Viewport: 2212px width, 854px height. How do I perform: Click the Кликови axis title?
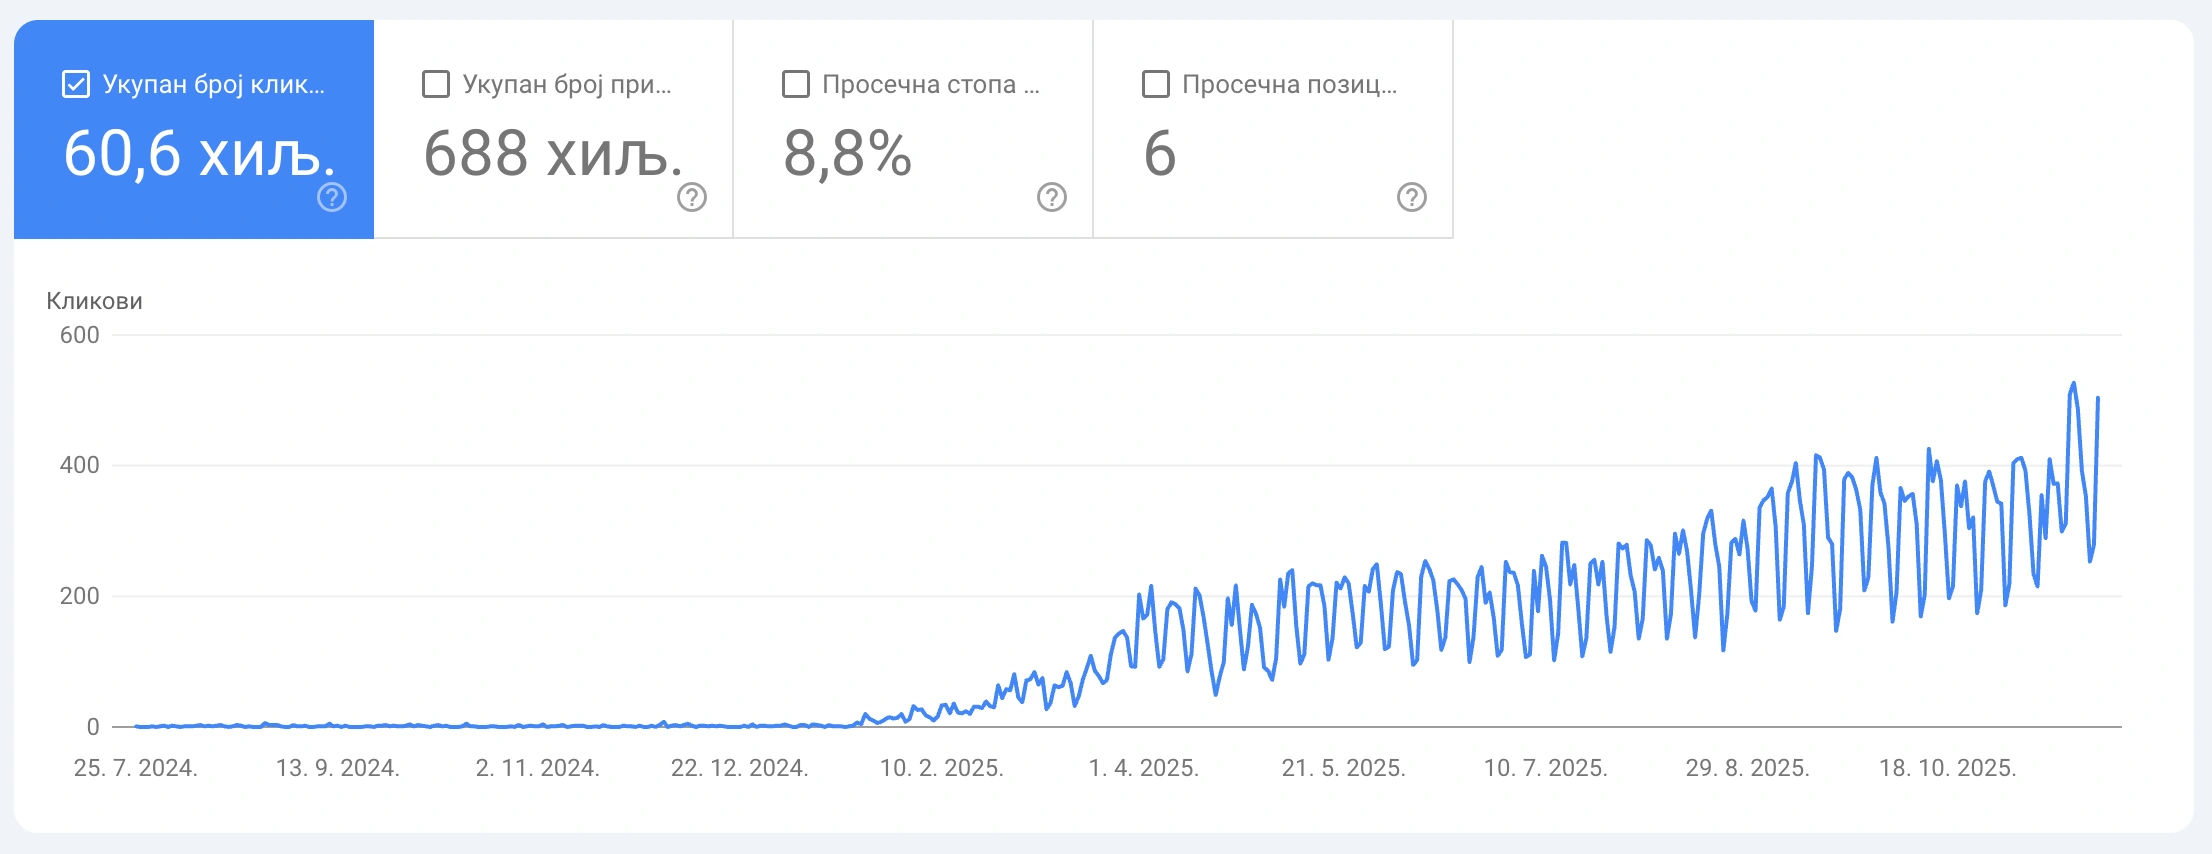pos(94,302)
